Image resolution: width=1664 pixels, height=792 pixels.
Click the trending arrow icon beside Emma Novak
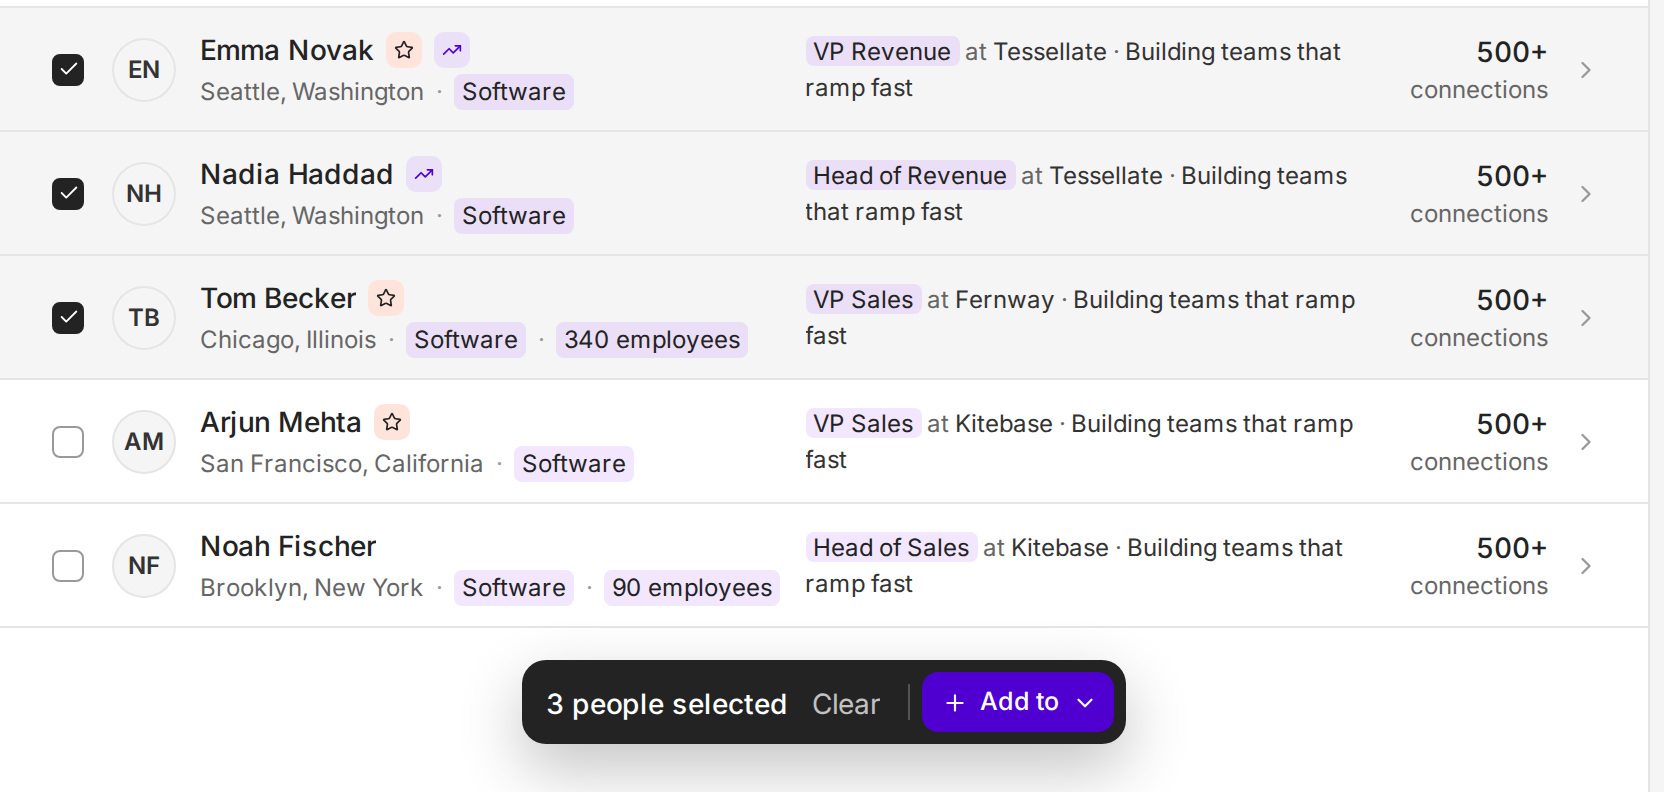[452, 50]
